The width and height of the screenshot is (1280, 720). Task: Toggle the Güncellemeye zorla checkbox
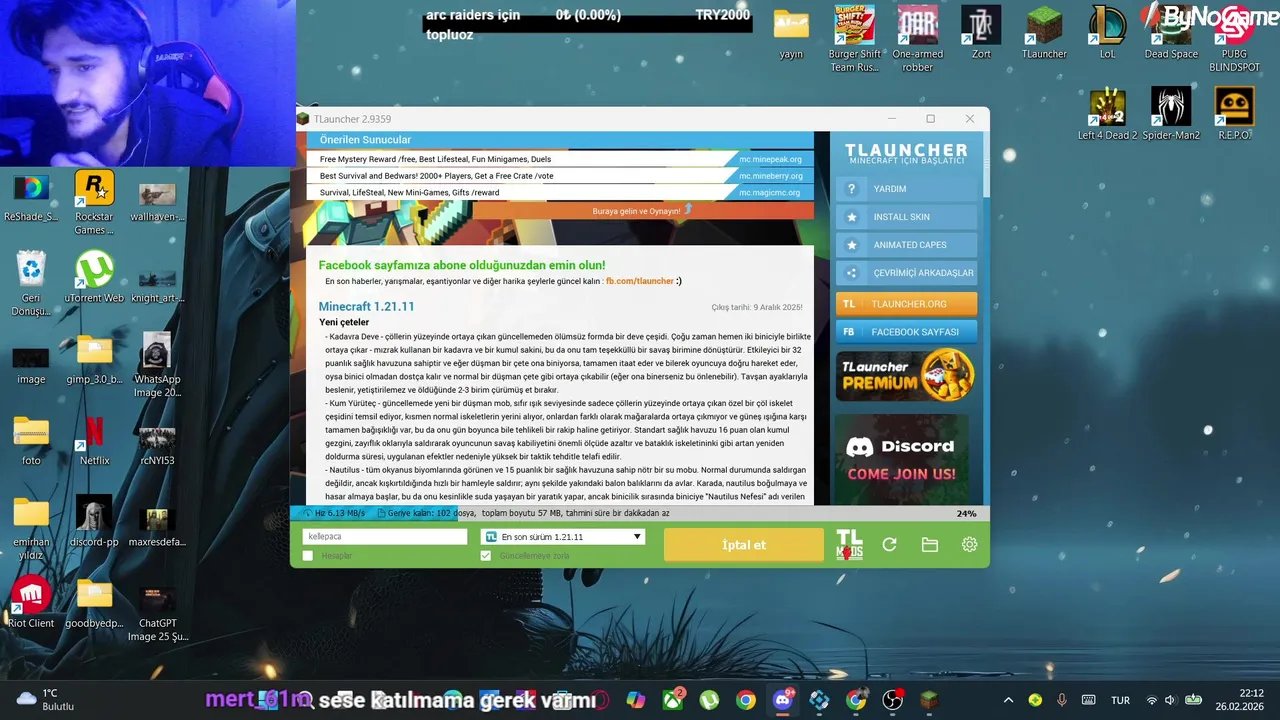coord(486,556)
